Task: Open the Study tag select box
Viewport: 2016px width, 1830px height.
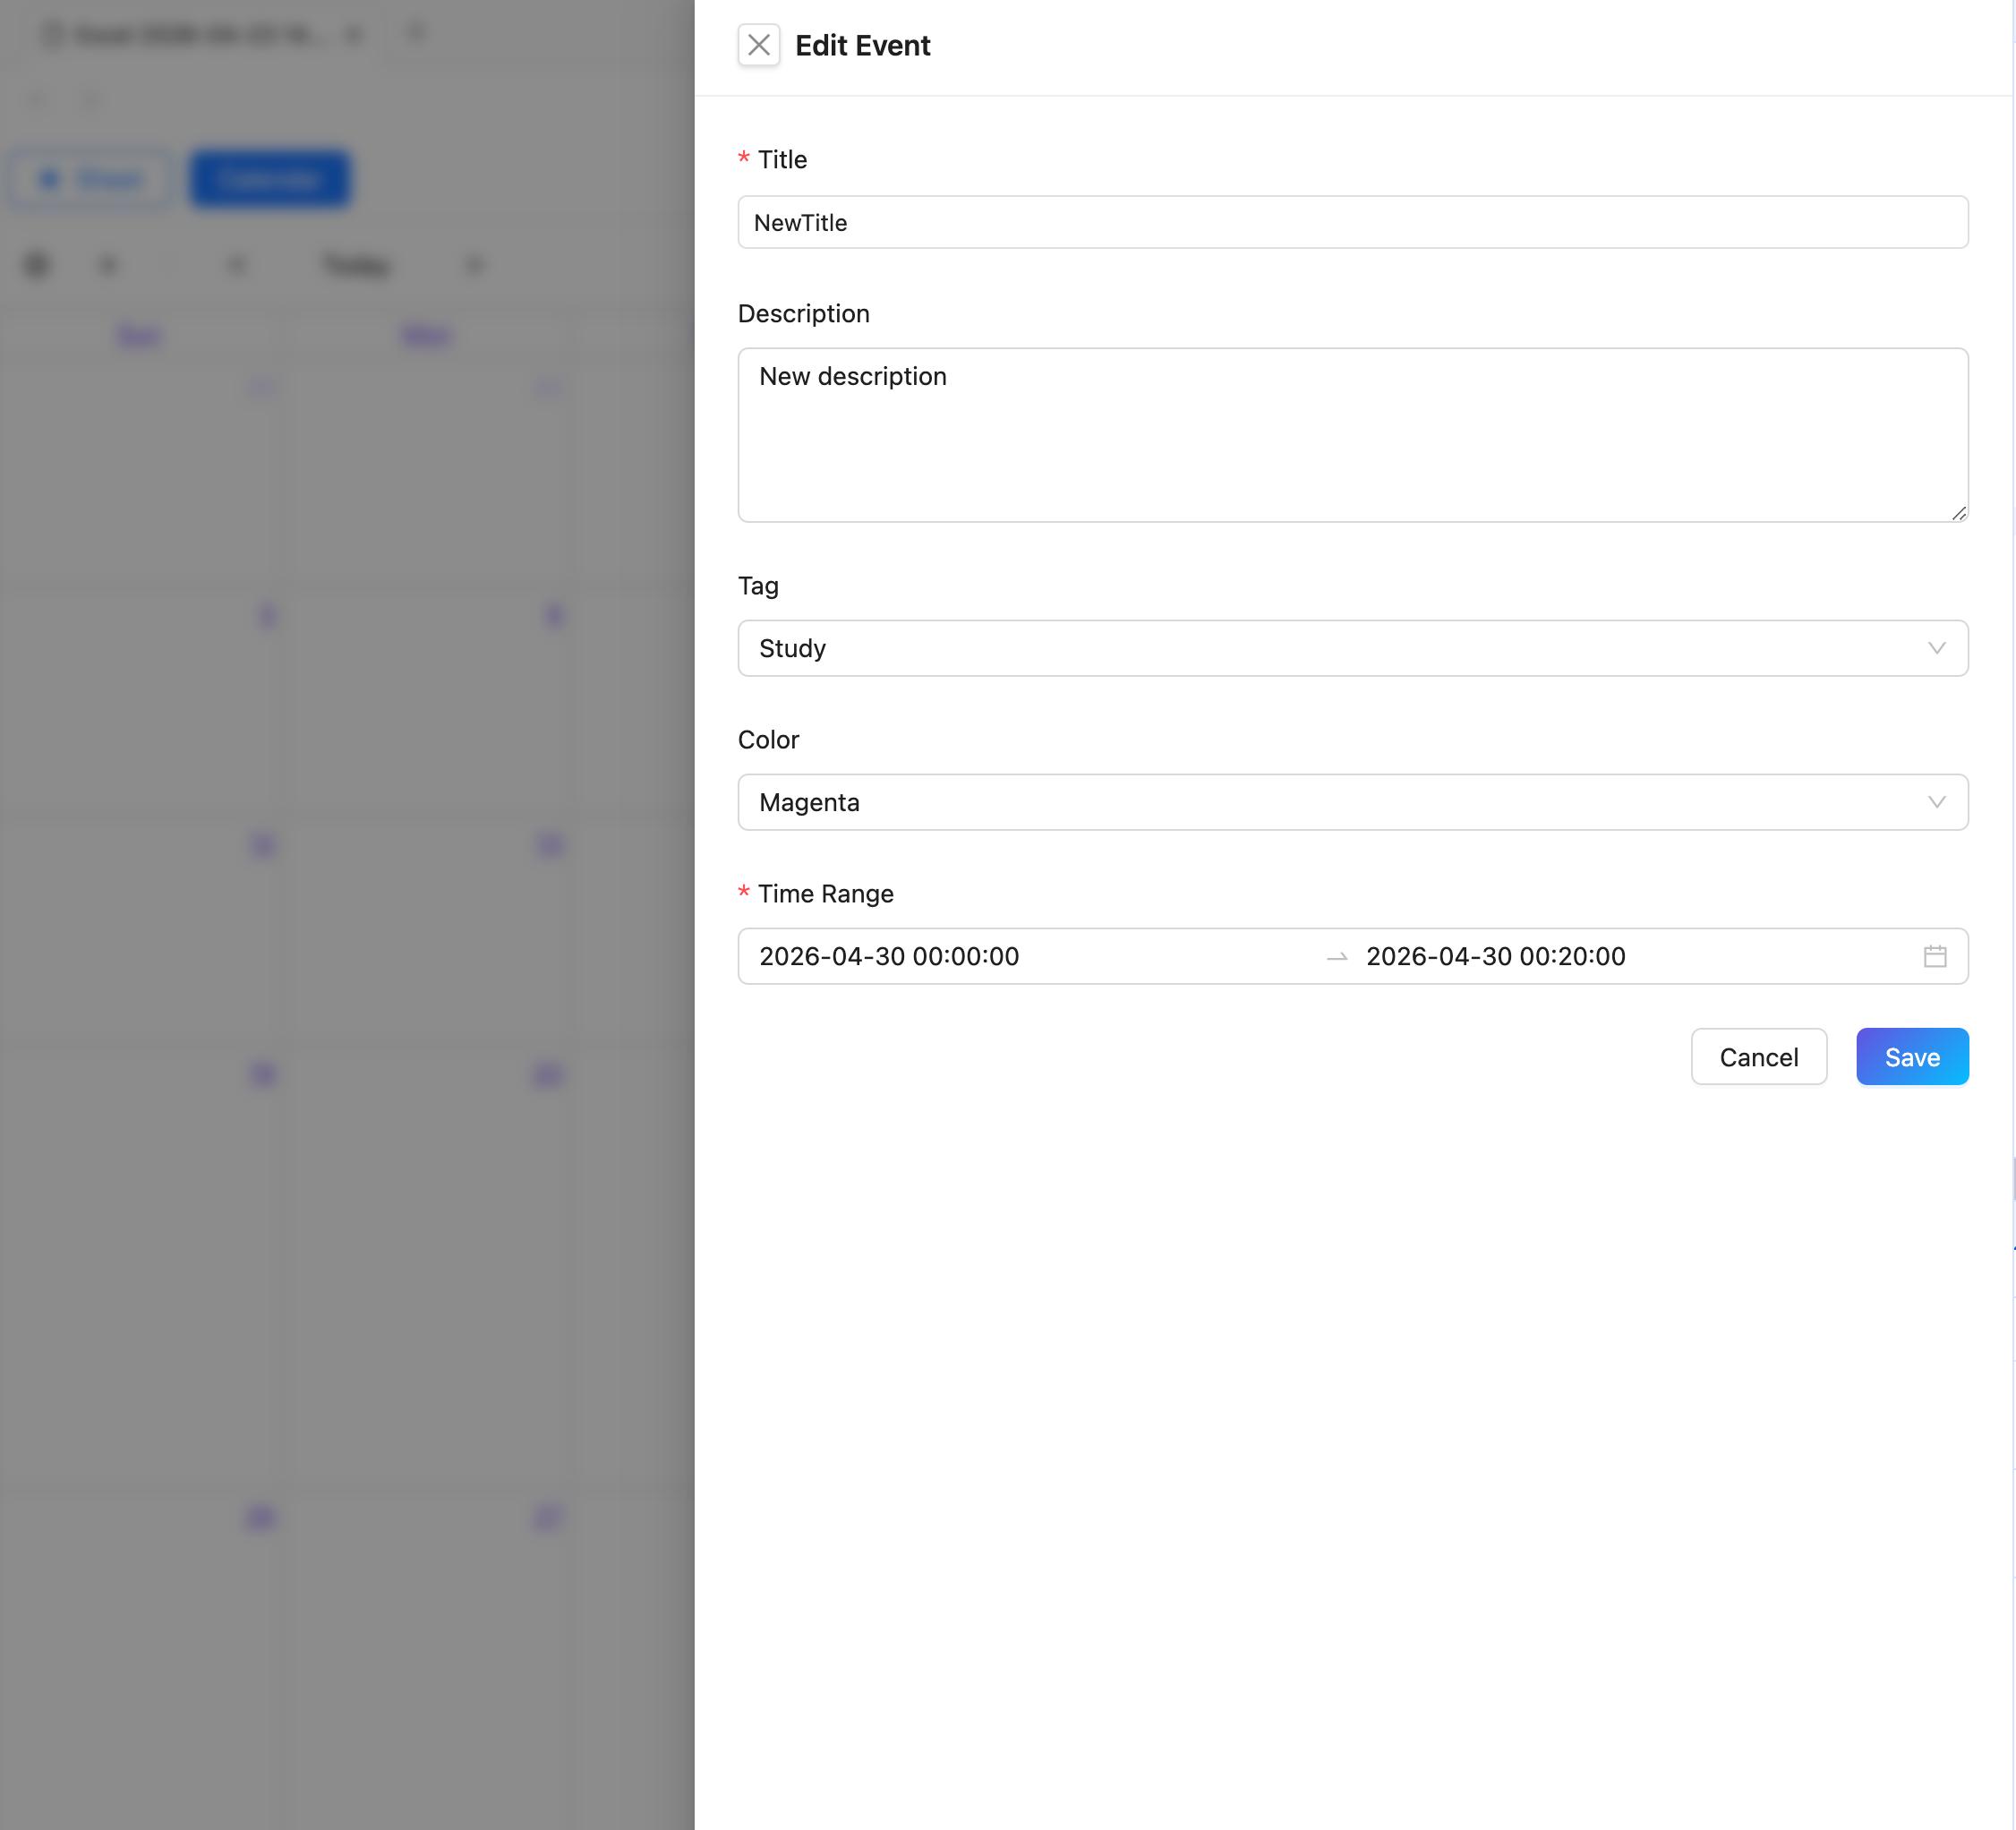Action: (x=1352, y=648)
